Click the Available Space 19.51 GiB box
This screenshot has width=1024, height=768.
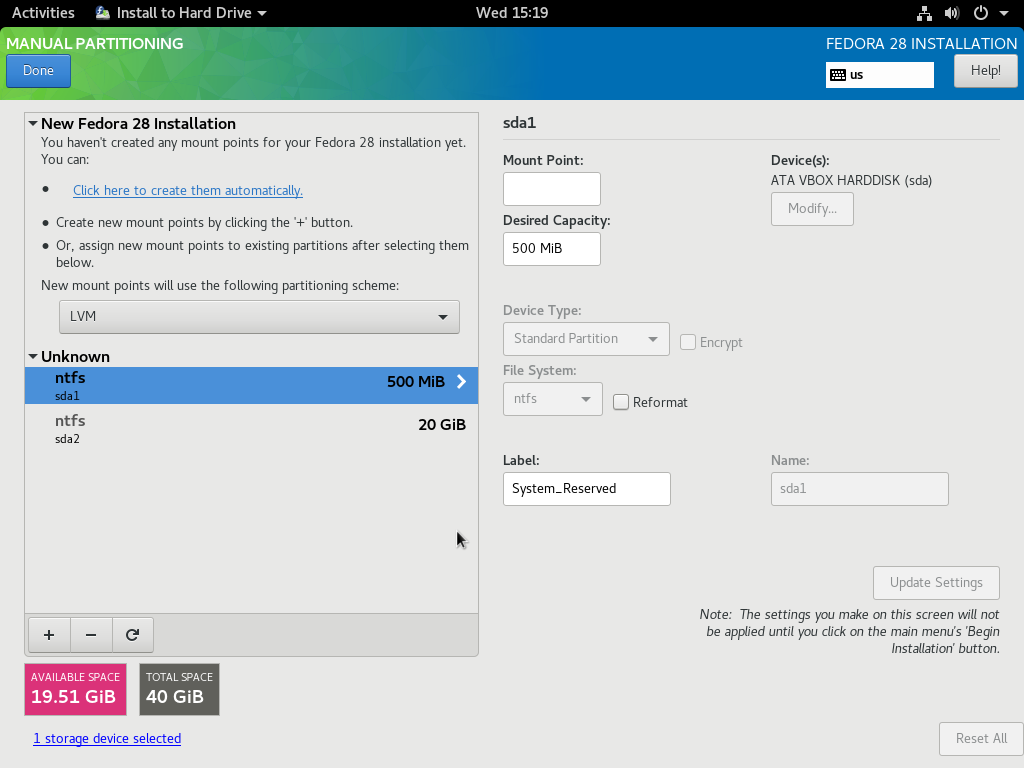(x=76, y=690)
